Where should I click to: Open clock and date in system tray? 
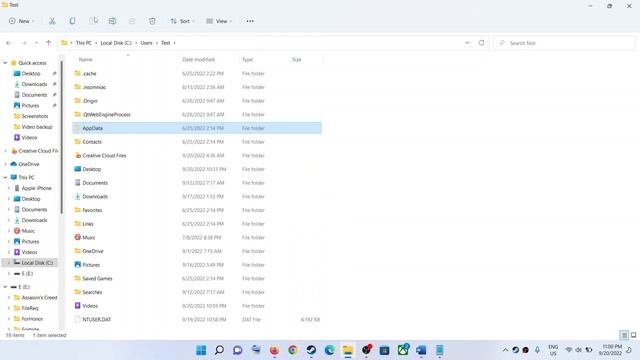click(611, 350)
